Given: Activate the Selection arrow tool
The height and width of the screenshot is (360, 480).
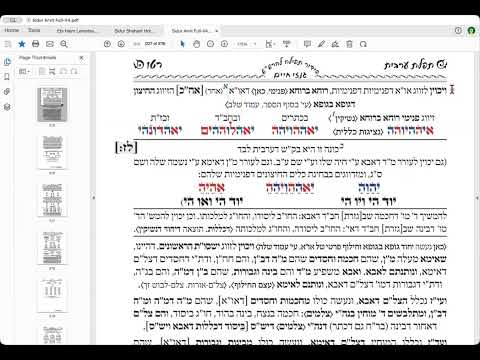Looking at the screenshot, I should pyautogui.click(x=182, y=44).
